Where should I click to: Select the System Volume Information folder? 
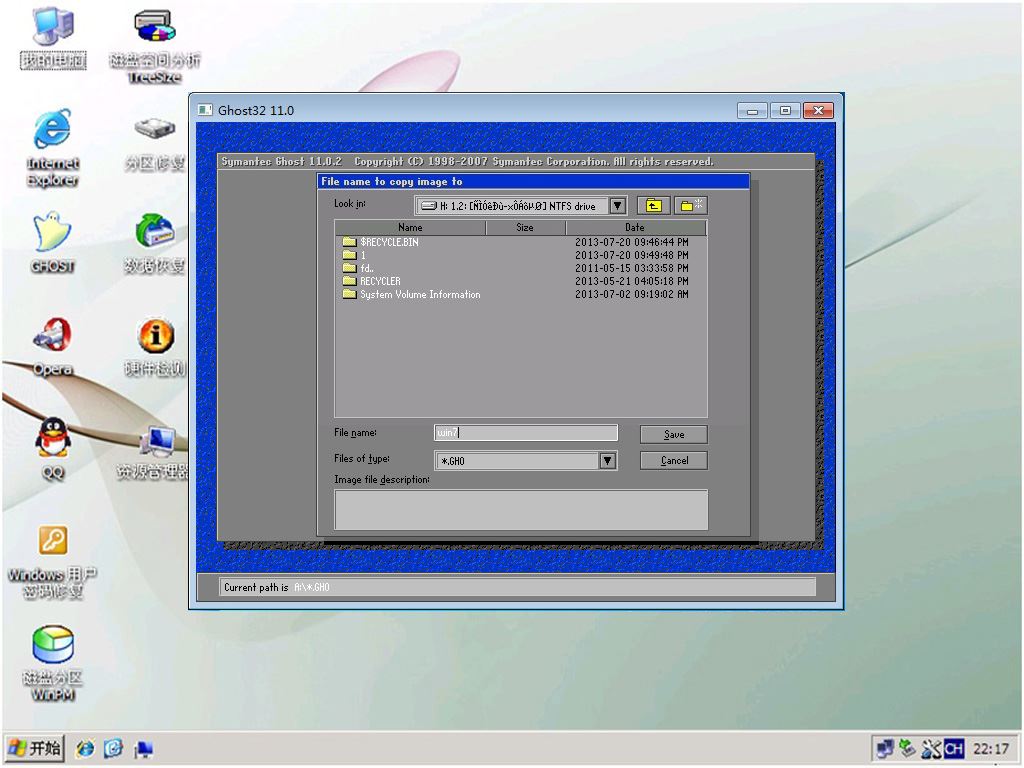(411, 295)
